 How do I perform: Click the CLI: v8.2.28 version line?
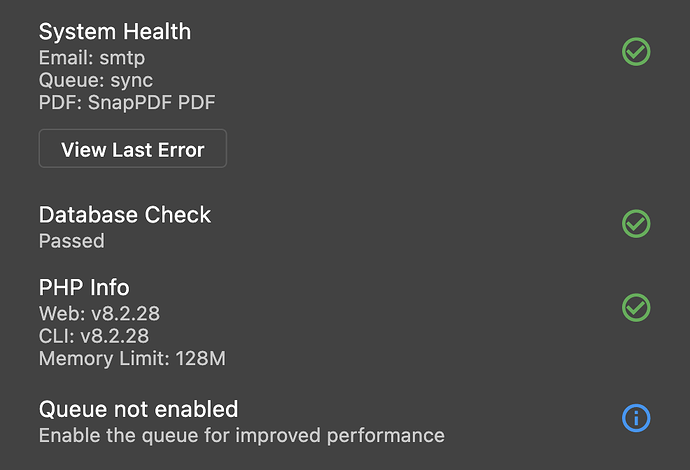94,336
